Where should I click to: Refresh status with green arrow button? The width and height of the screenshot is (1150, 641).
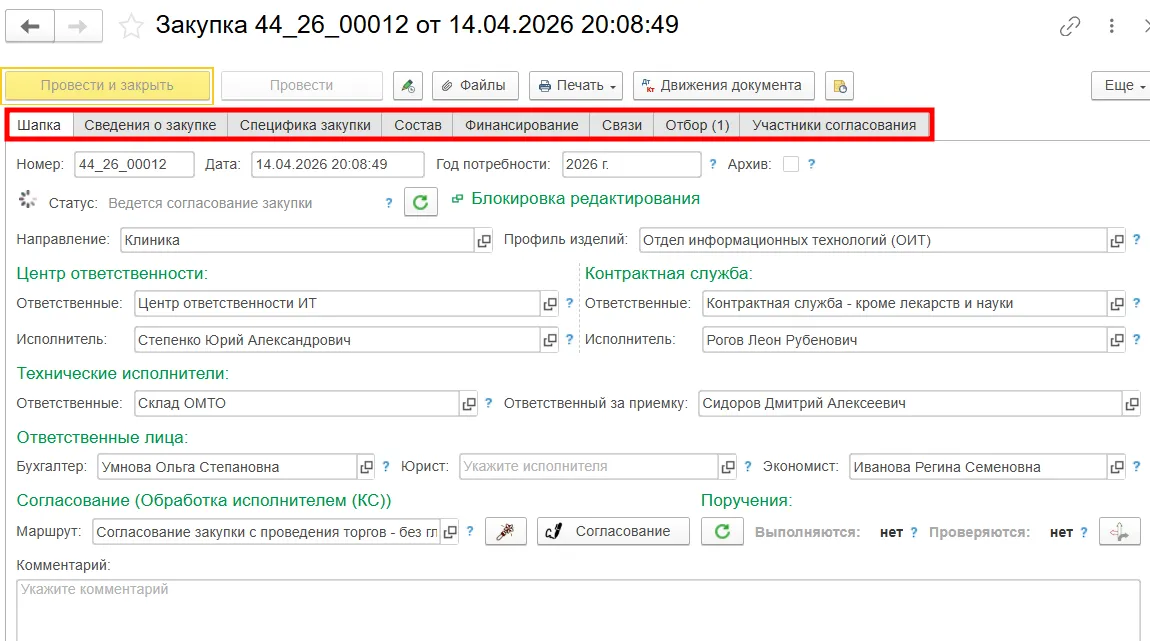[x=420, y=202]
